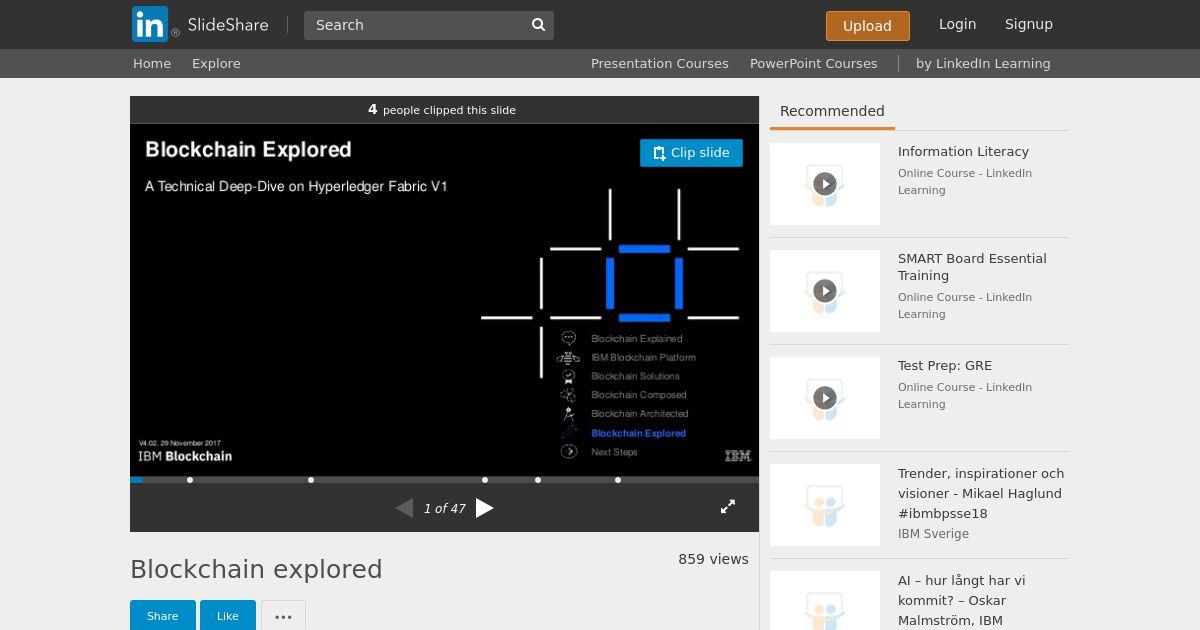
Task: Click the LinkedIn logo icon
Action: click(150, 24)
